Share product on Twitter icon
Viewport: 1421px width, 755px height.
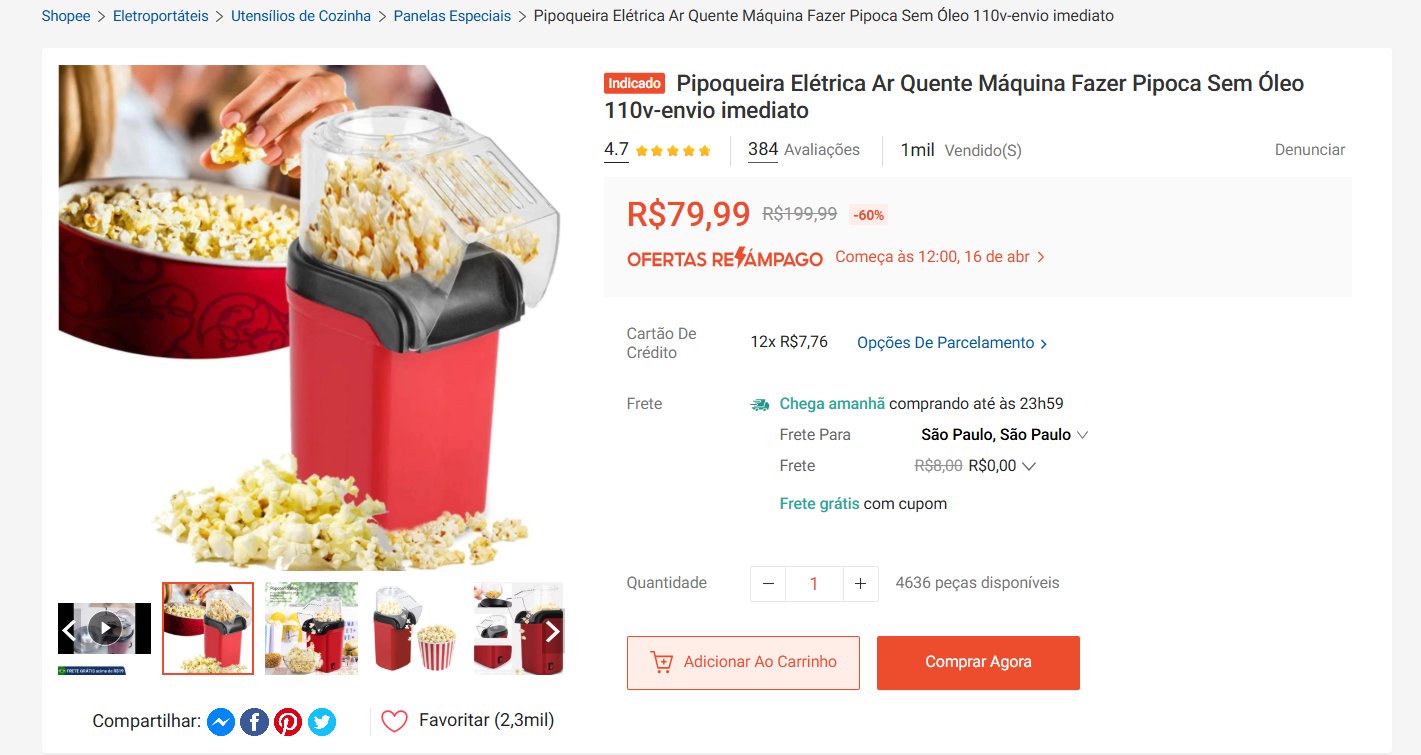[x=322, y=721]
